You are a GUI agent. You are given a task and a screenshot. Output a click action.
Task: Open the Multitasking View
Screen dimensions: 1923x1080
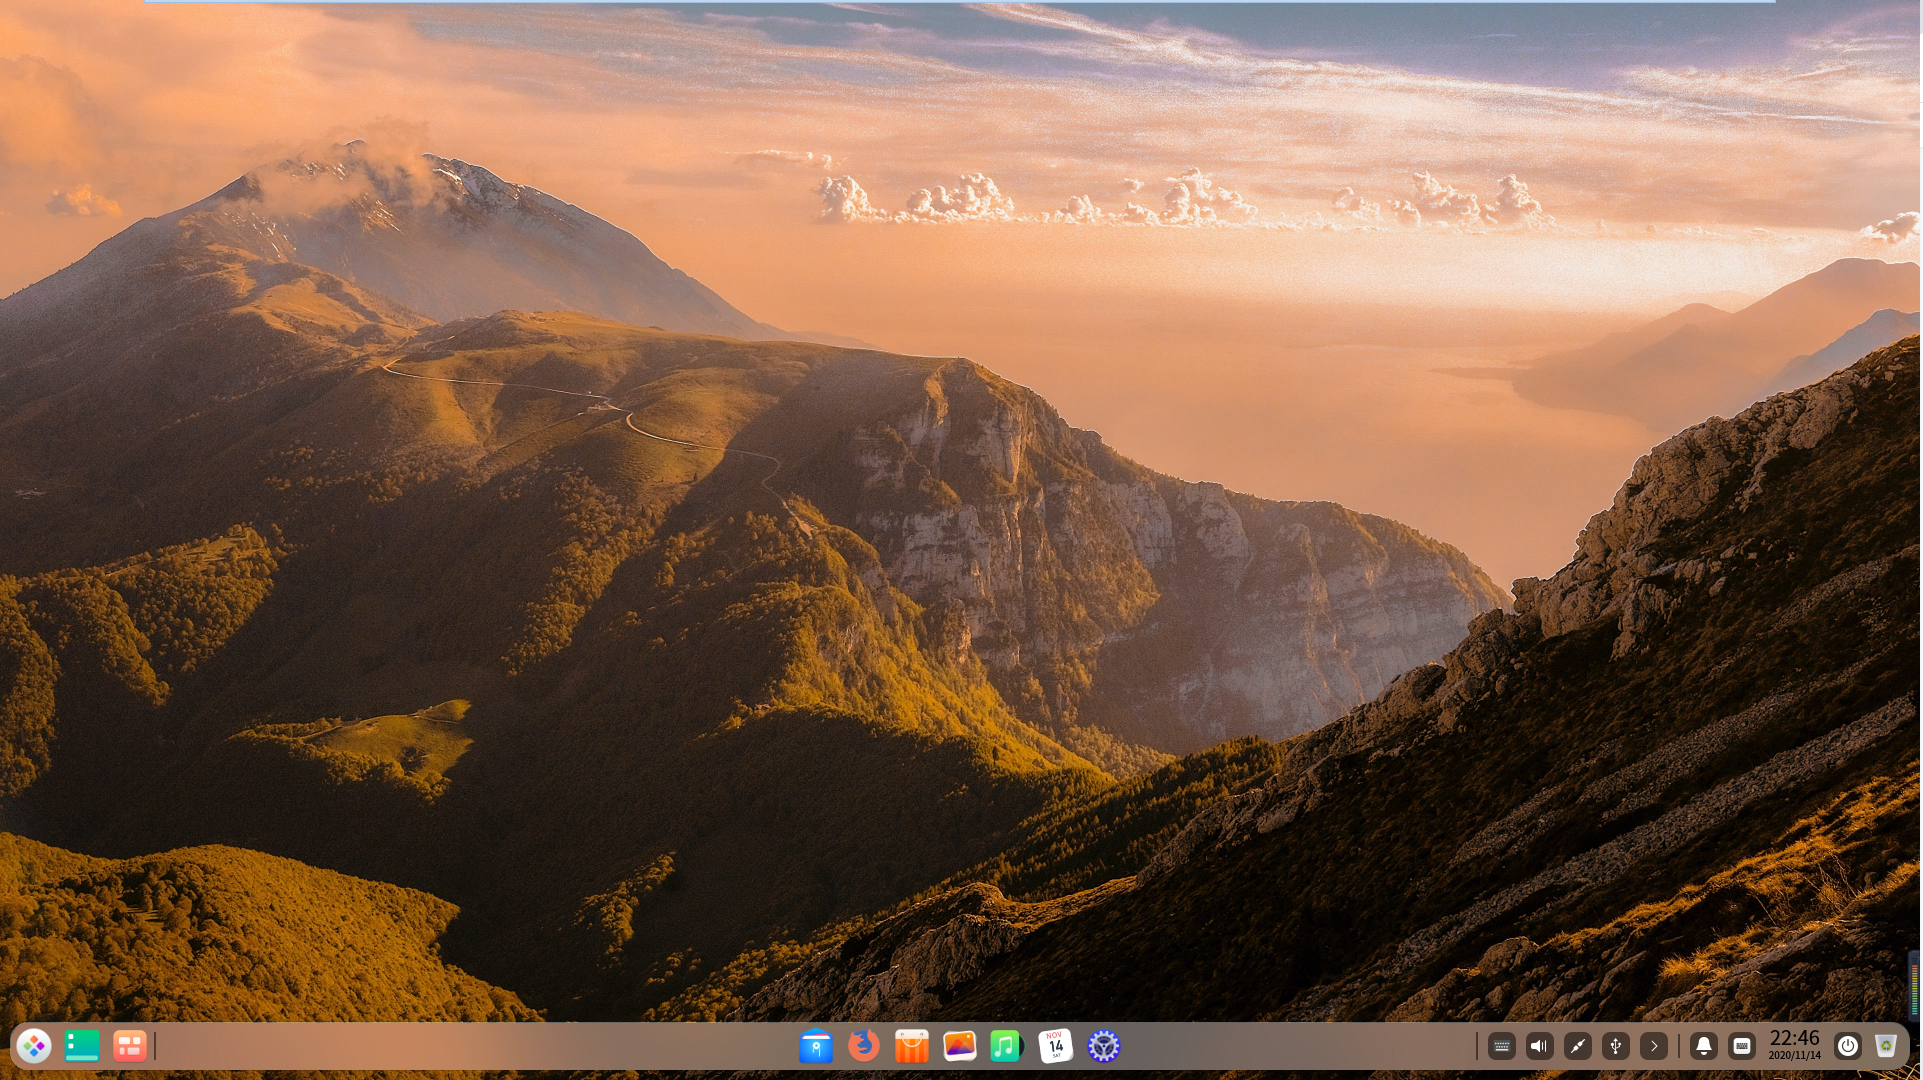click(129, 1046)
